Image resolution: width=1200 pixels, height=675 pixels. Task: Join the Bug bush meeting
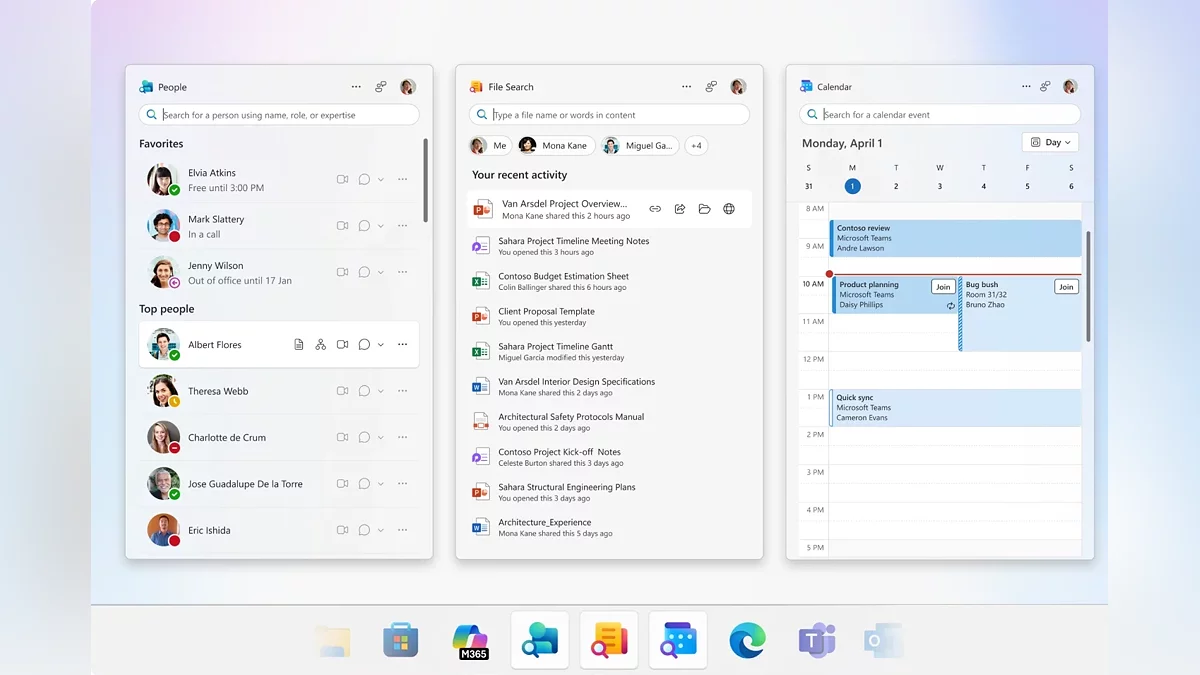point(1066,287)
